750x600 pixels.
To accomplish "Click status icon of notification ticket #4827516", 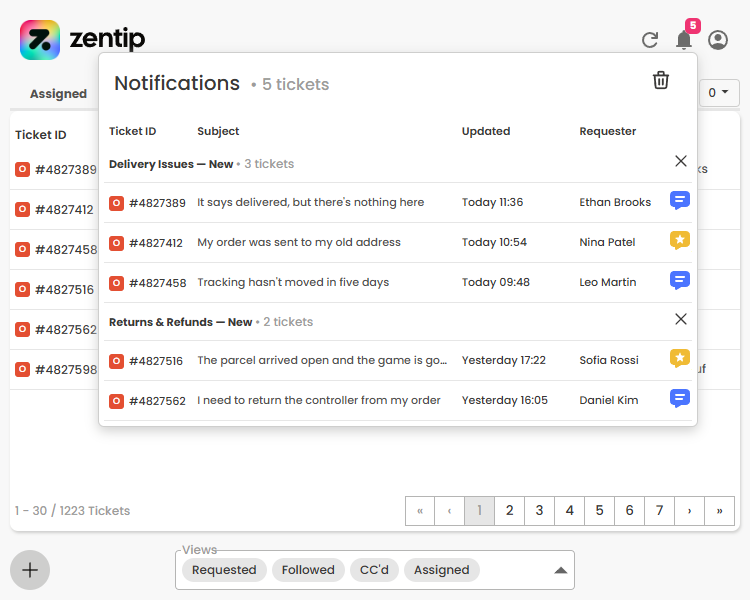I will pyautogui.click(x=116, y=361).
